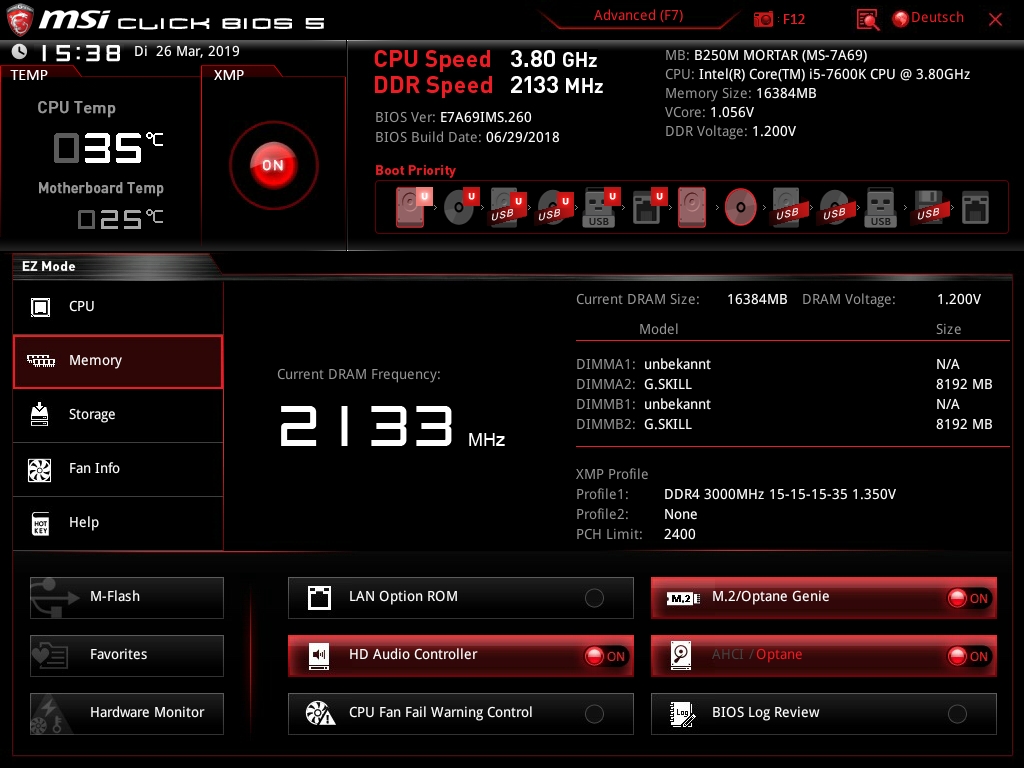Click the MSI dragon shield logo

[x=20, y=20]
